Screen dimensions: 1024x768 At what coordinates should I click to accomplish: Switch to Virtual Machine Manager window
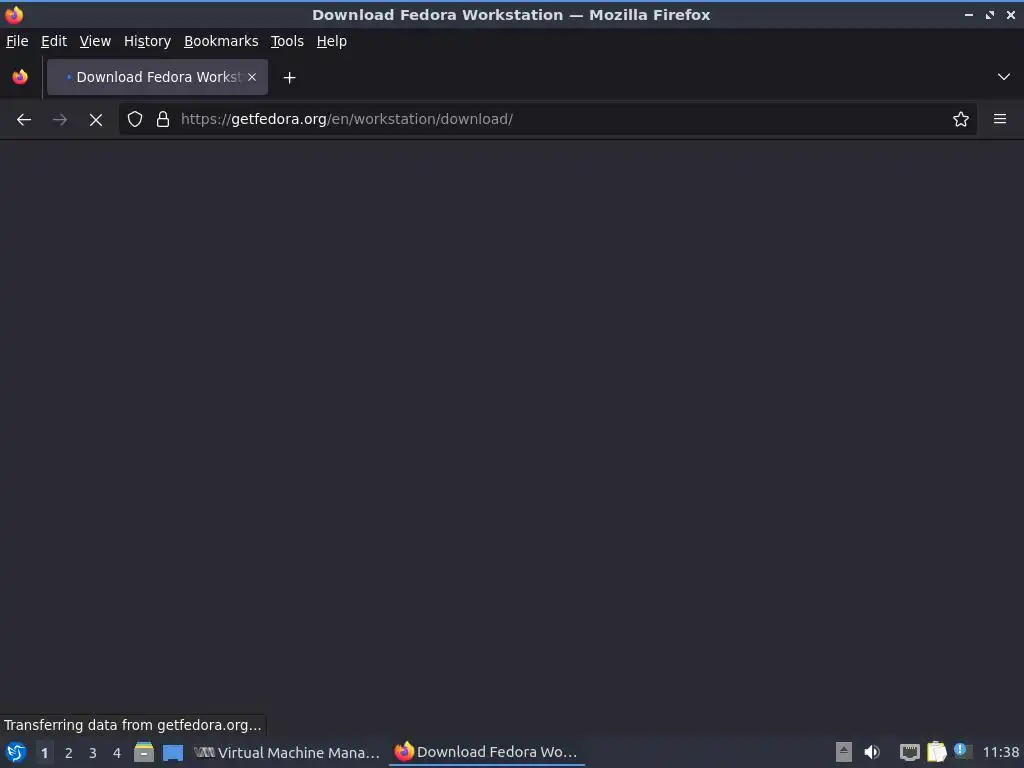[x=287, y=753]
